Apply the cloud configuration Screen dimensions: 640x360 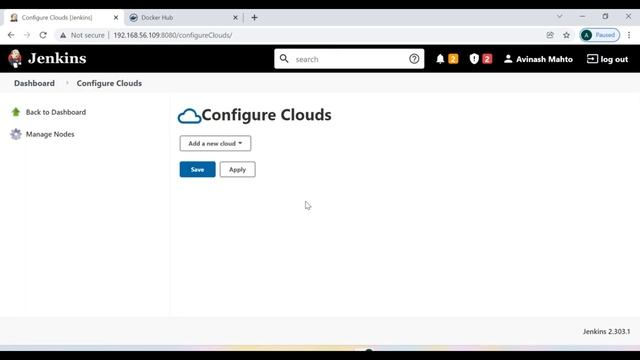point(238,169)
